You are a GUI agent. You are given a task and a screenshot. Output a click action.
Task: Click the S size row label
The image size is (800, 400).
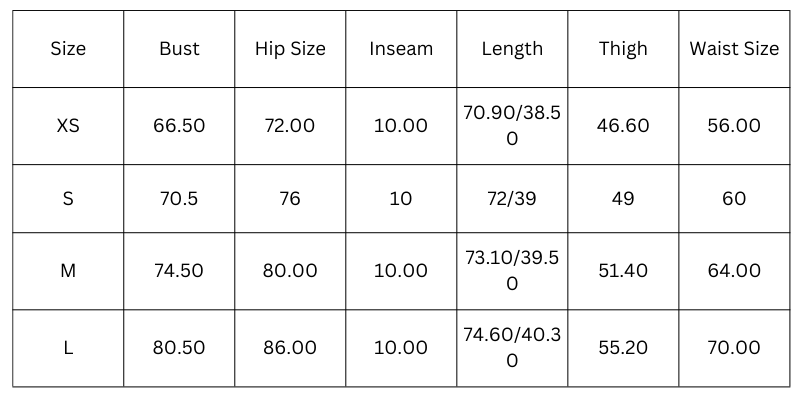(68, 199)
